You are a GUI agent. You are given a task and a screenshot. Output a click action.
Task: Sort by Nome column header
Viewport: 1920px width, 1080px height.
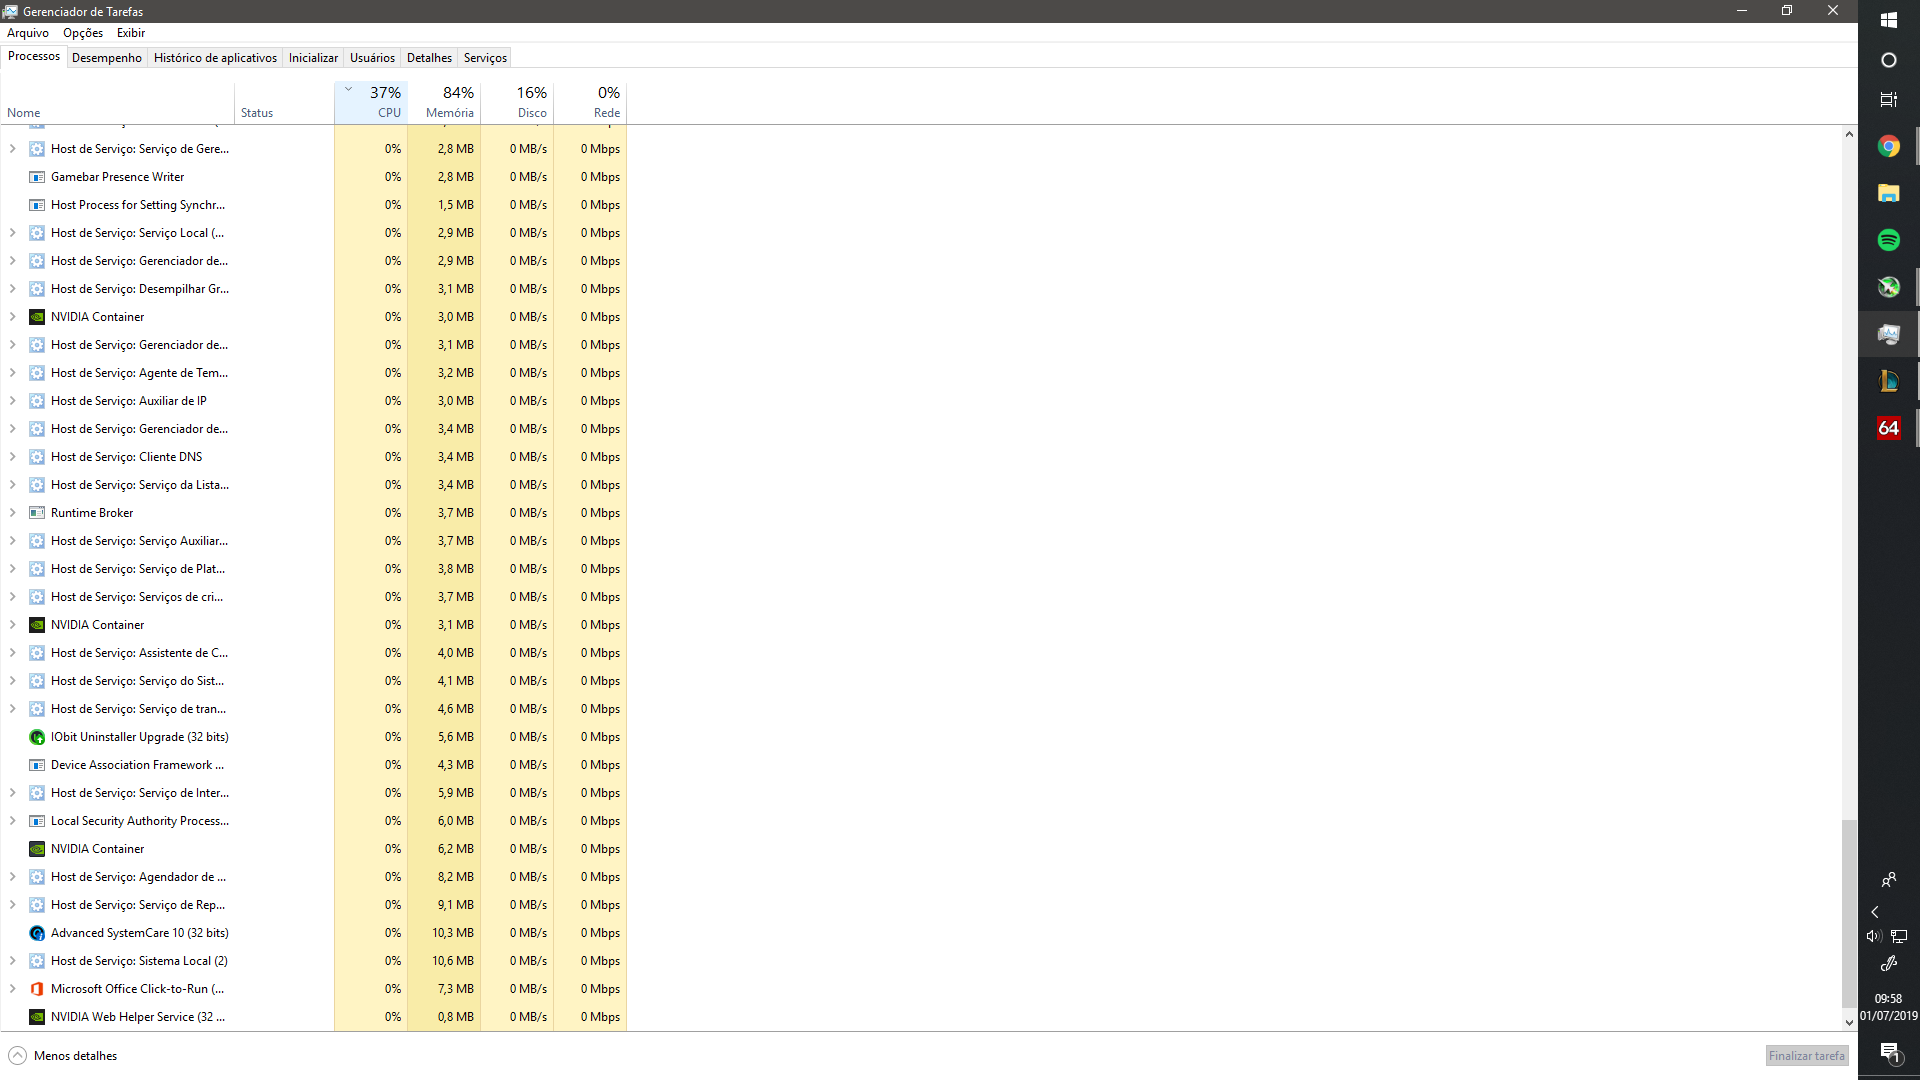(117, 102)
